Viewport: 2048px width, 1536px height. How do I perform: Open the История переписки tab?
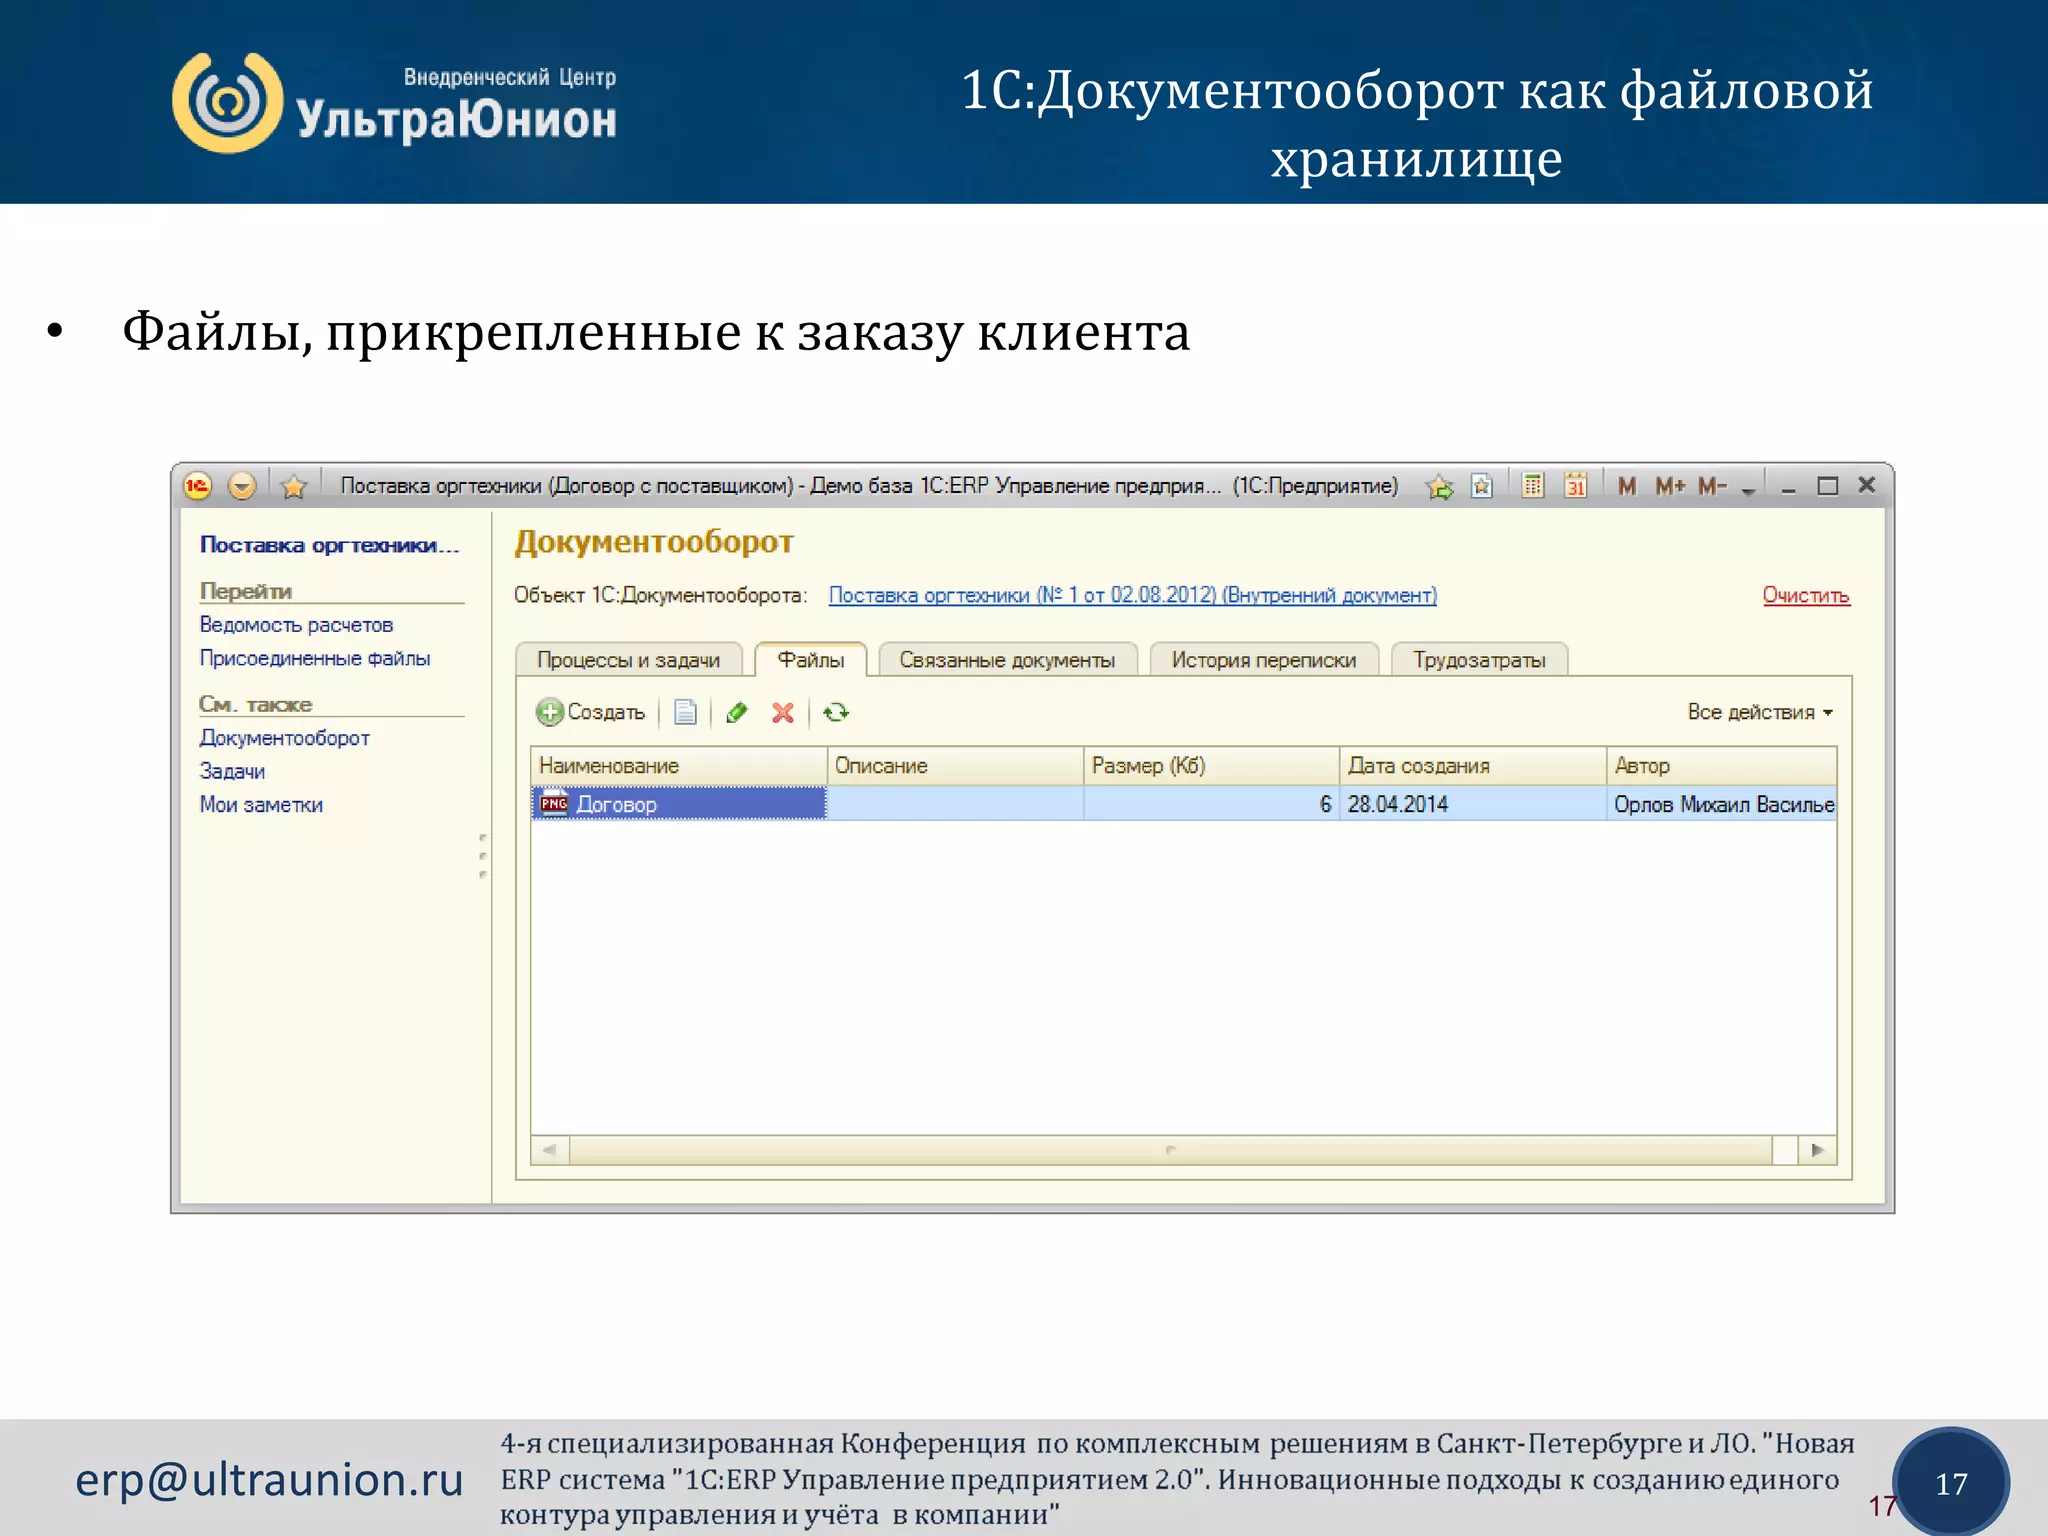pyautogui.click(x=1264, y=660)
